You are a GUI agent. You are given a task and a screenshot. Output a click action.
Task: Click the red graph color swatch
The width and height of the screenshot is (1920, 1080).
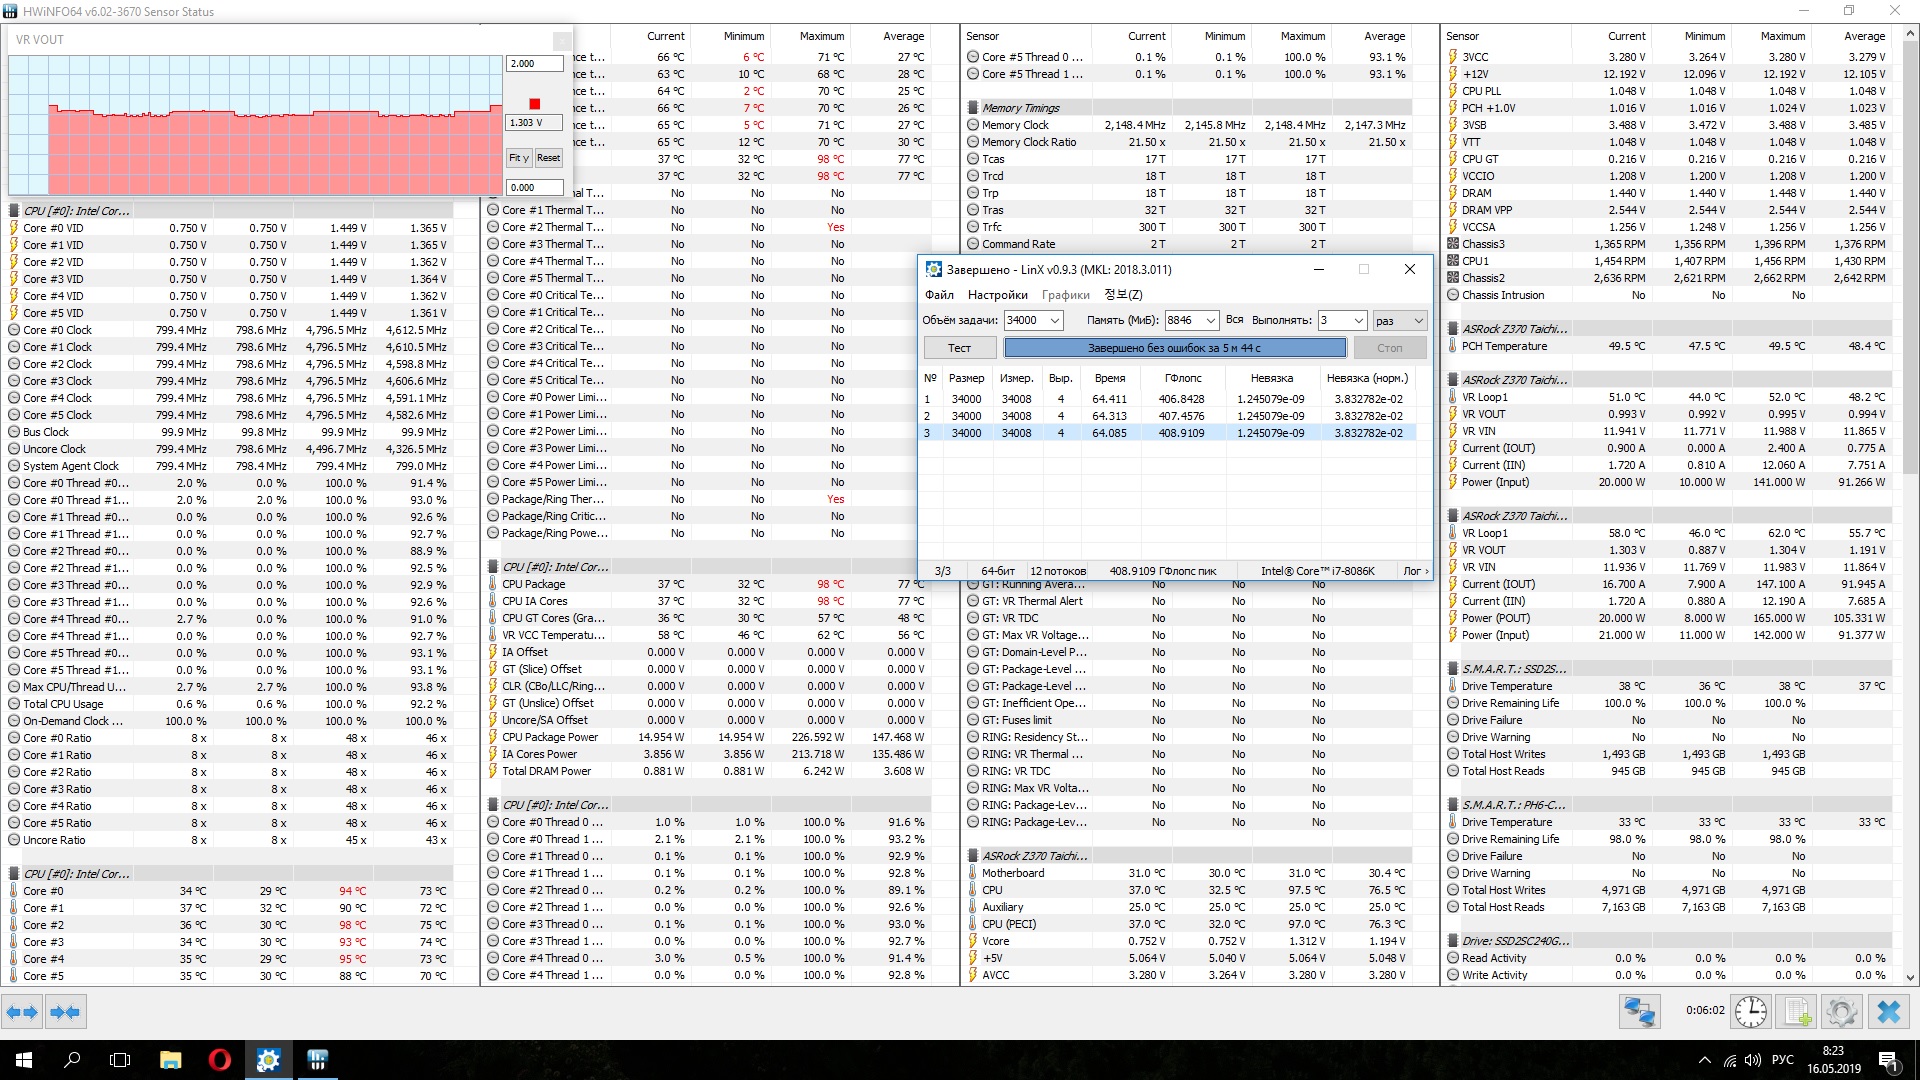click(x=535, y=104)
